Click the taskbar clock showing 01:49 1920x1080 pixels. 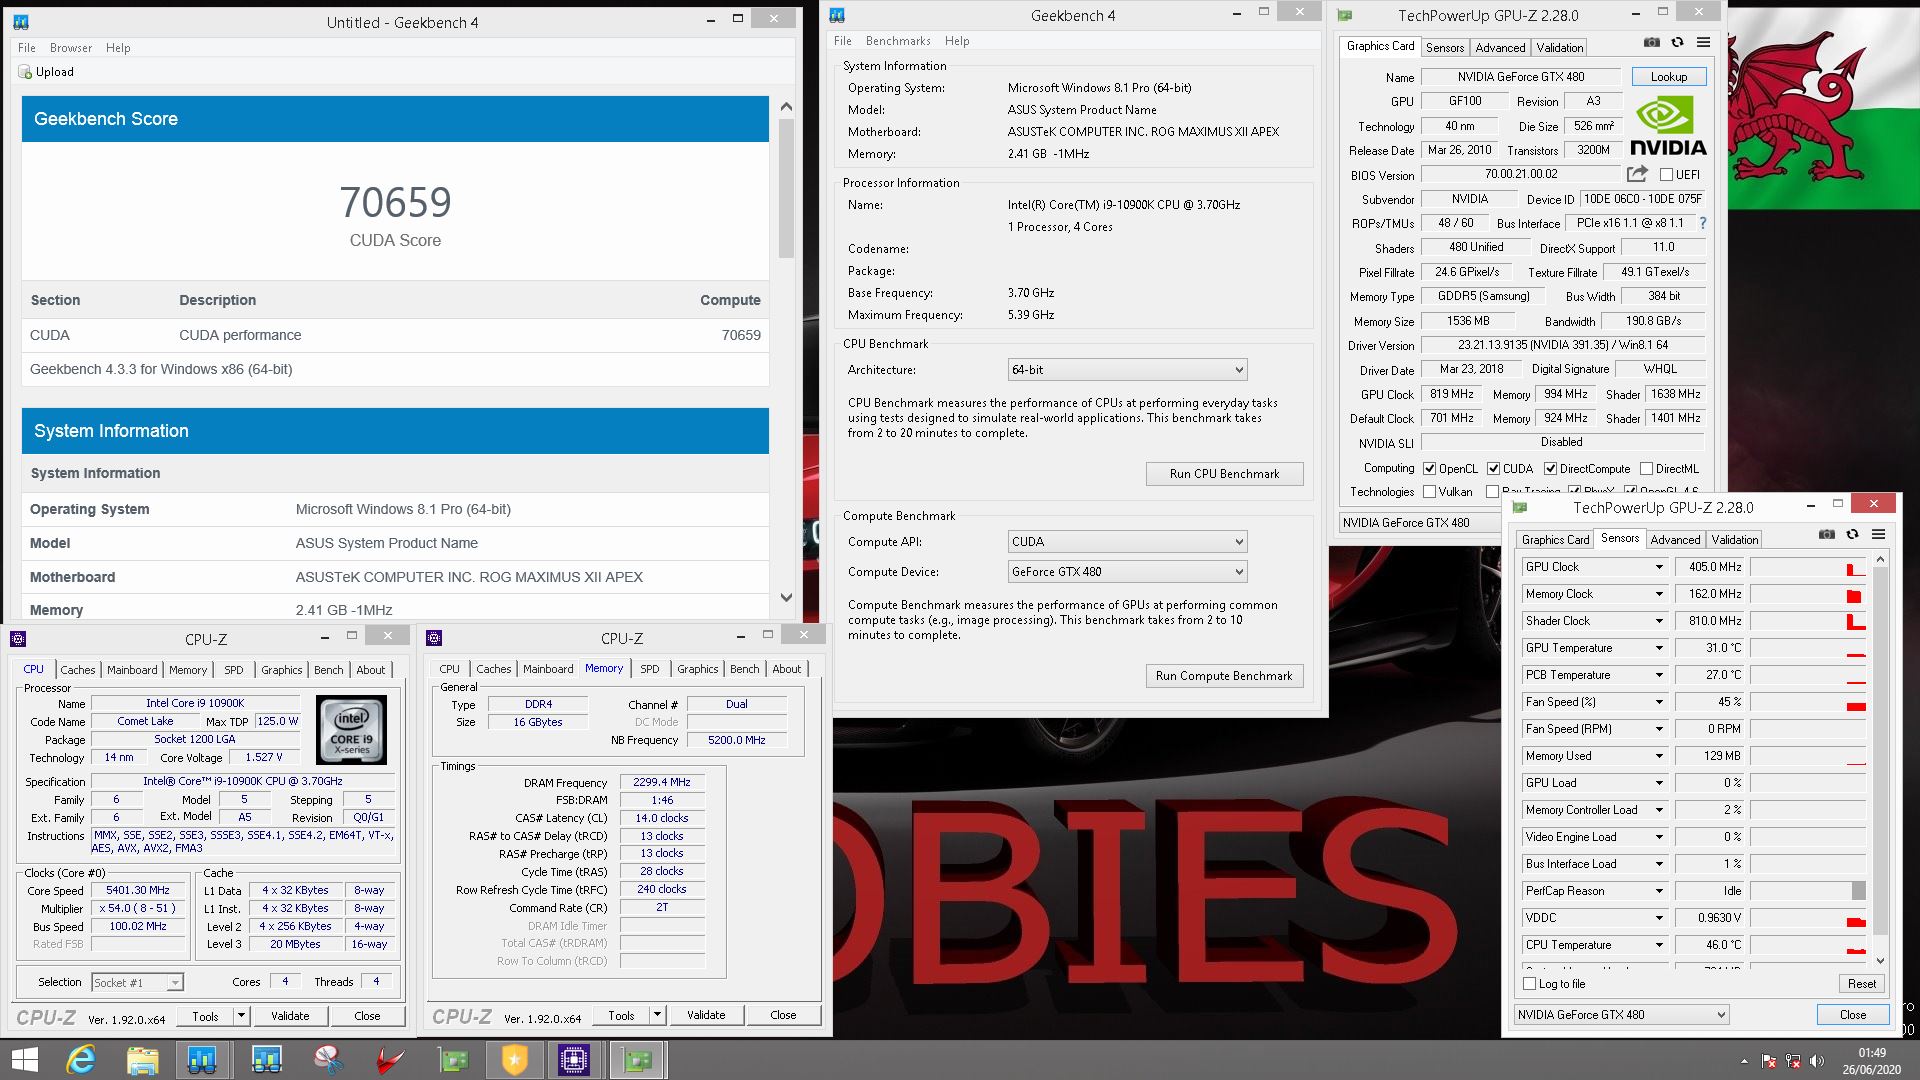click(x=1872, y=1052)
